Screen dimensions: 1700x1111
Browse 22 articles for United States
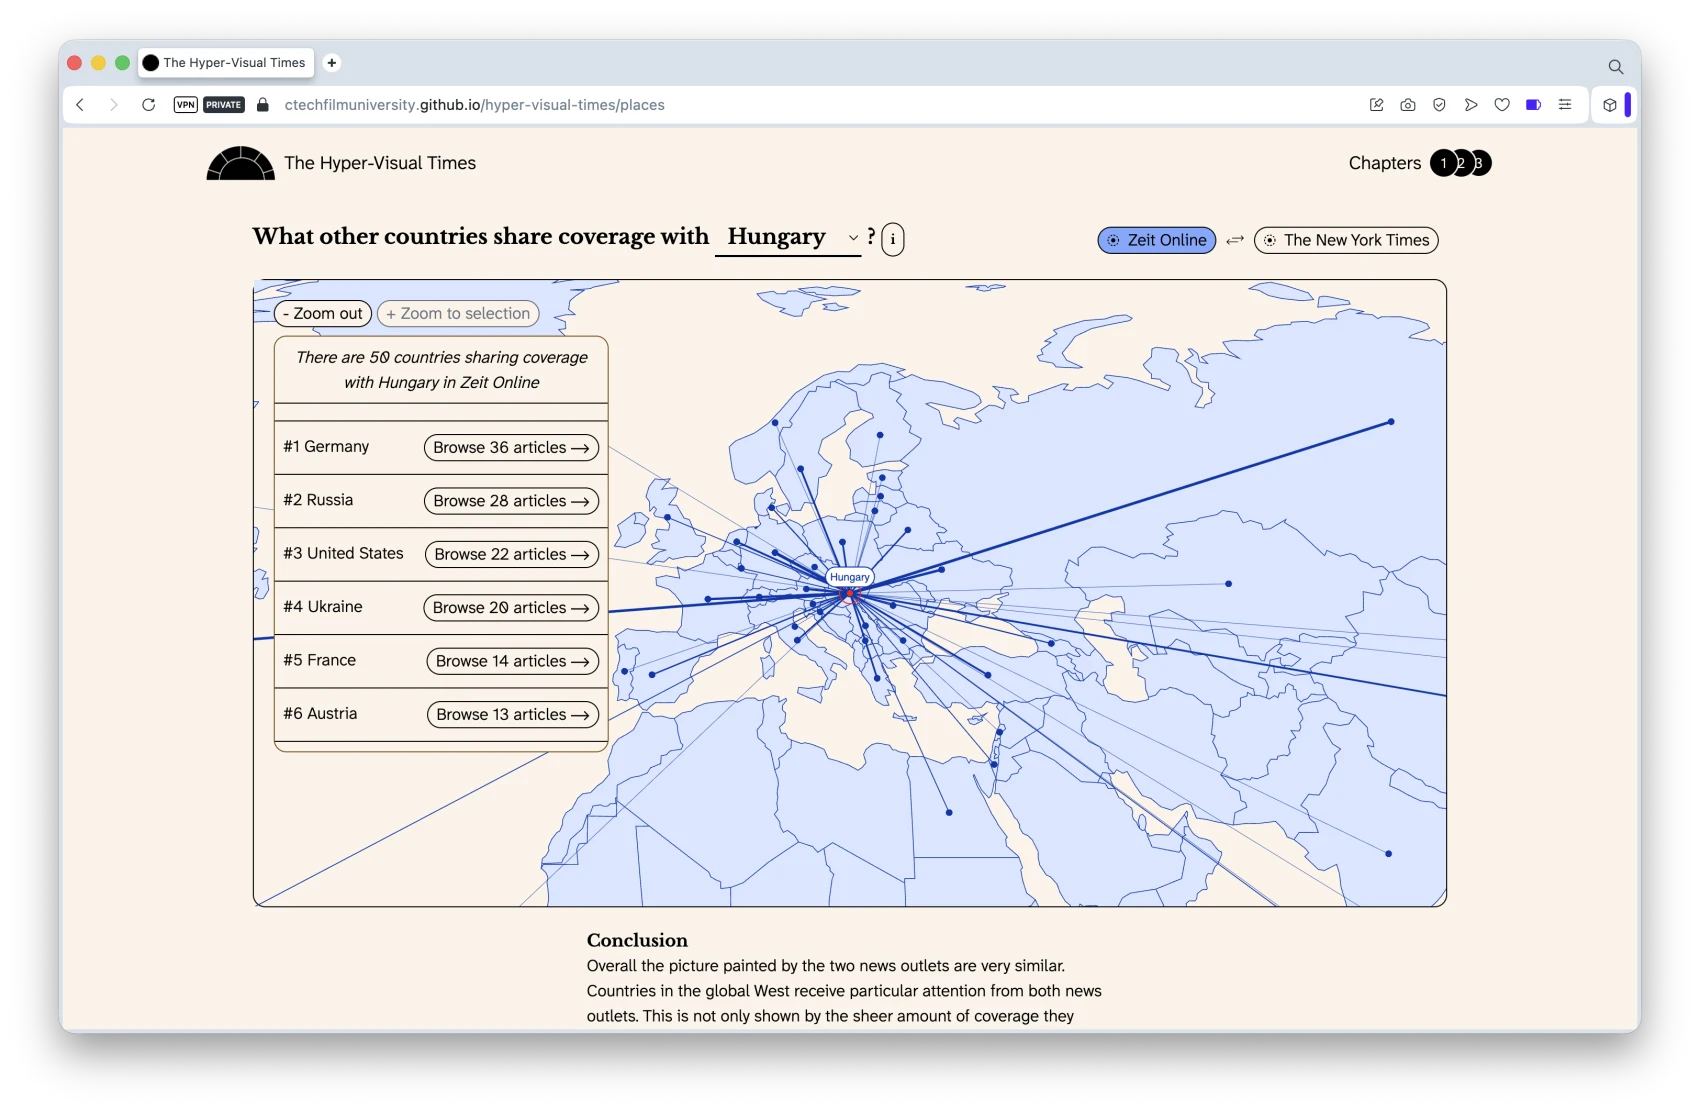512,555
